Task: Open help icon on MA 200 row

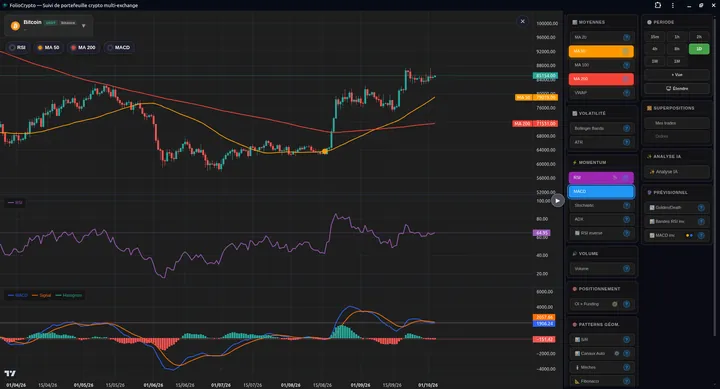Action: click(625, 79)
